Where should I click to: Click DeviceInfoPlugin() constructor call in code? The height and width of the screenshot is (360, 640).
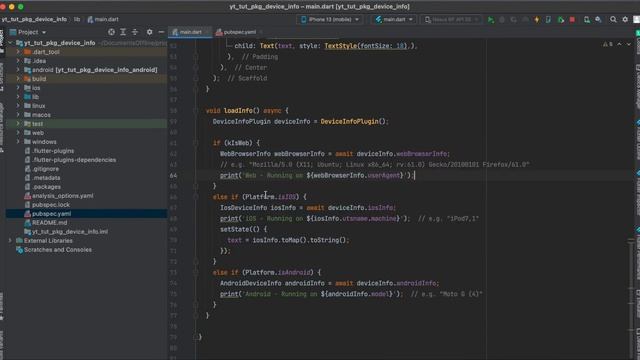pos(353,121)
